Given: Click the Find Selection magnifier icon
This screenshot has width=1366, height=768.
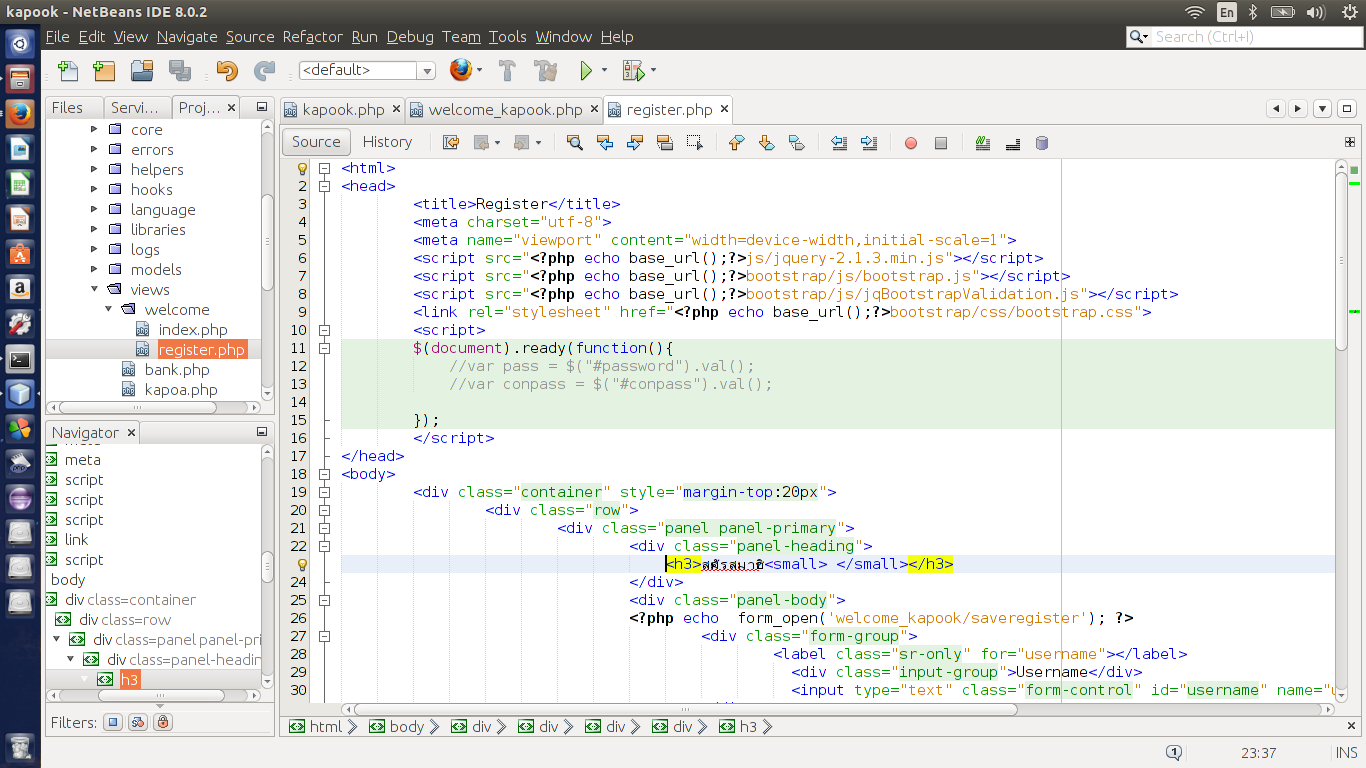Looking at the screenshot, I should point(574,143).
